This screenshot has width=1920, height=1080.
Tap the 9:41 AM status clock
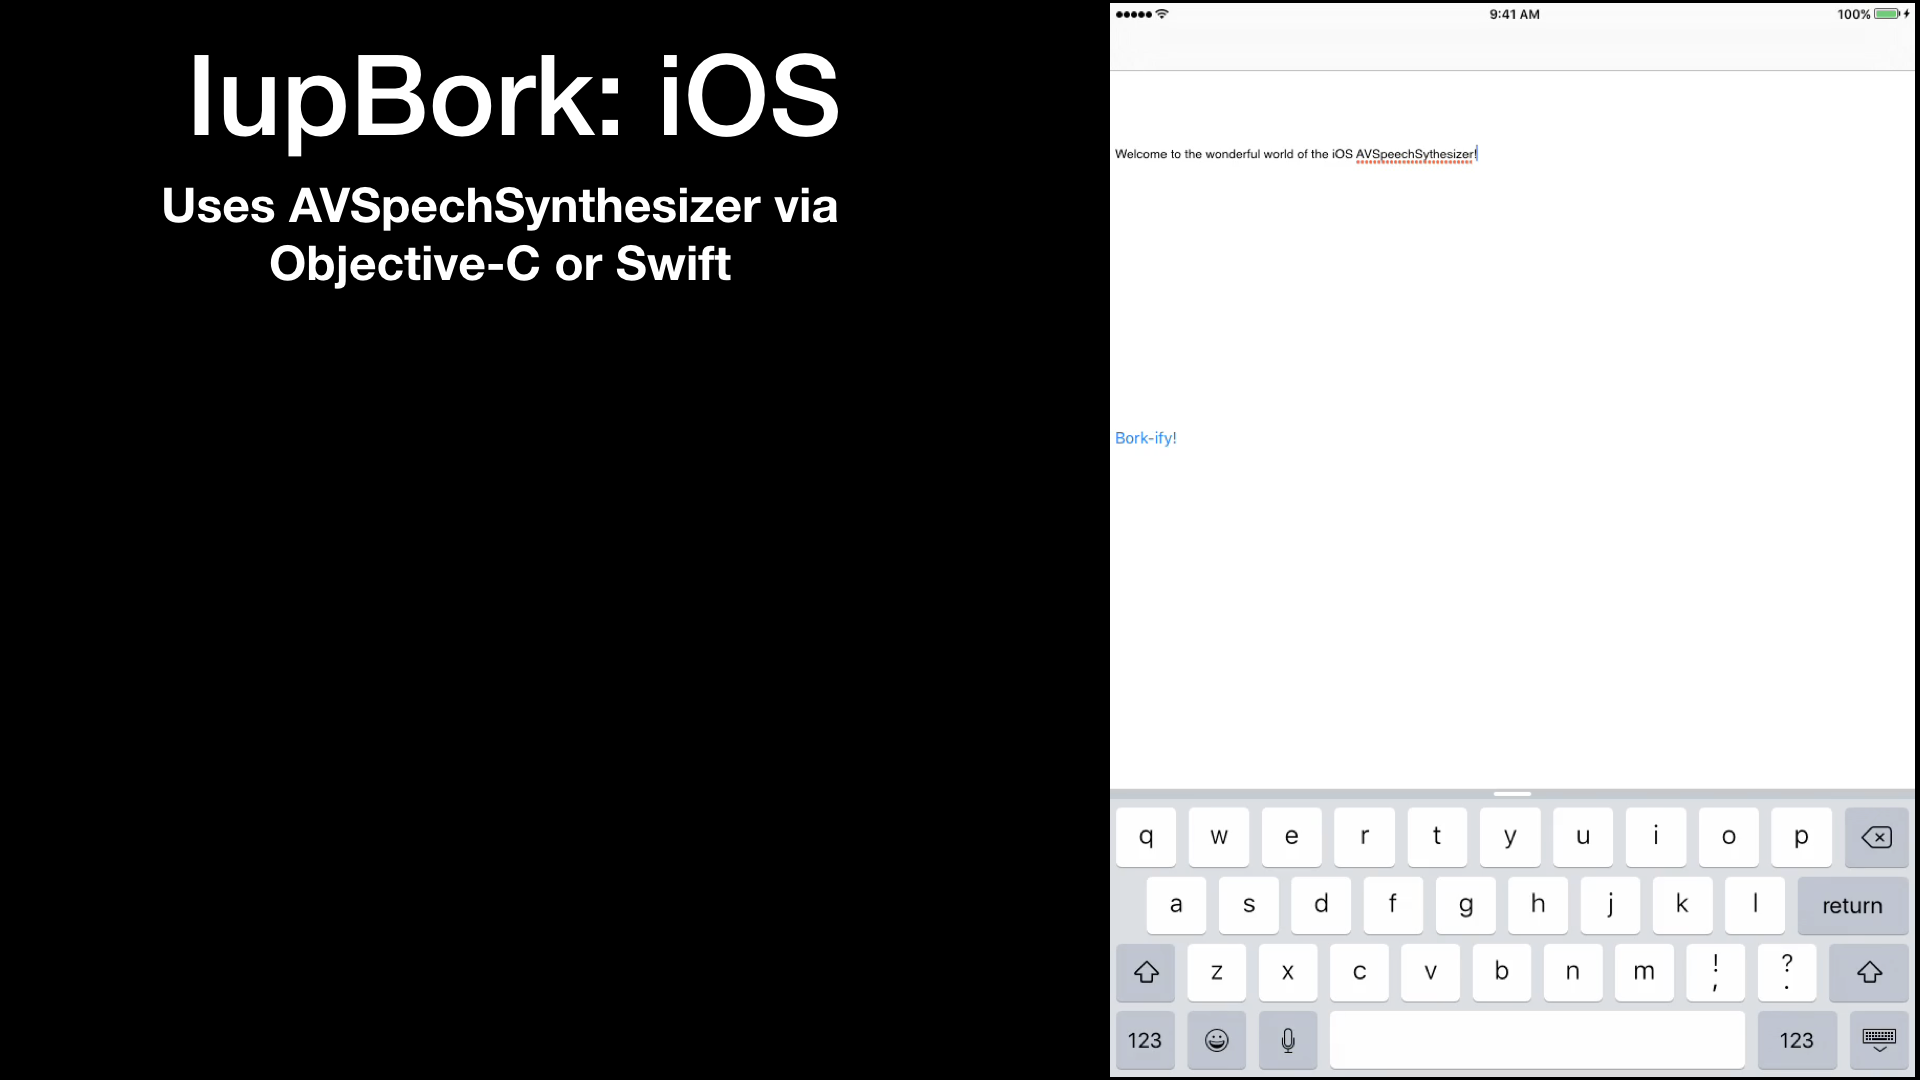click(1514, 14)
